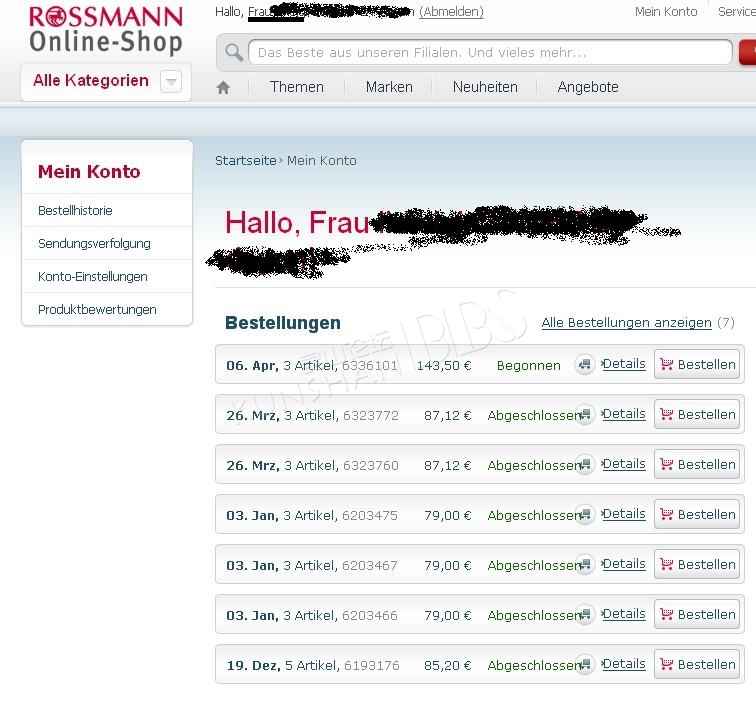Click shipment truck icon for order 6323772

click(x=584, y=415)
